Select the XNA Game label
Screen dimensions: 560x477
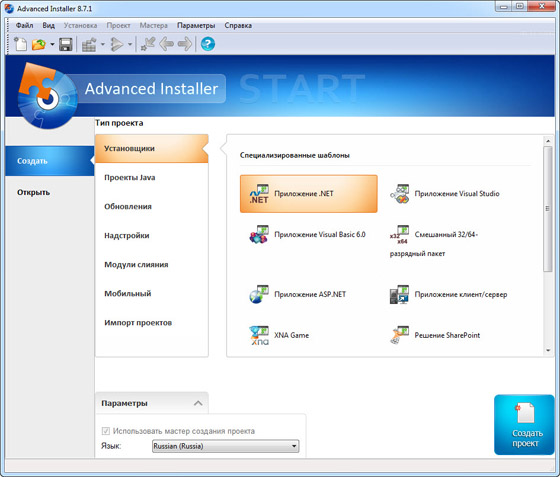tap(291, 335)
